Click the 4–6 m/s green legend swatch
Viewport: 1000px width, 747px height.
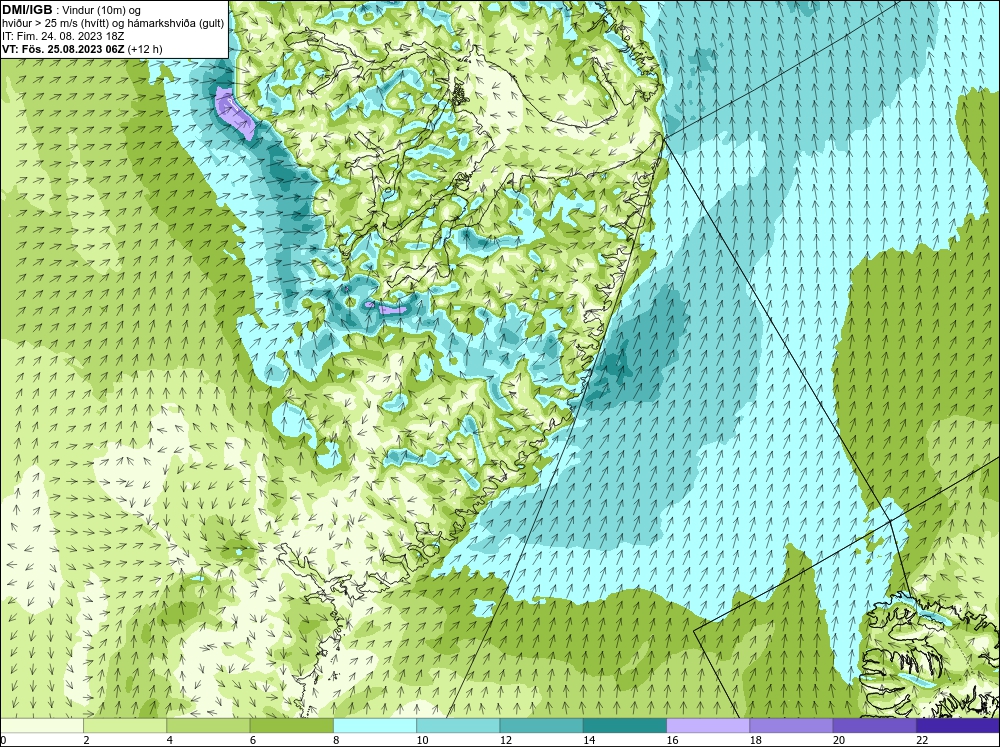point(208,725)
